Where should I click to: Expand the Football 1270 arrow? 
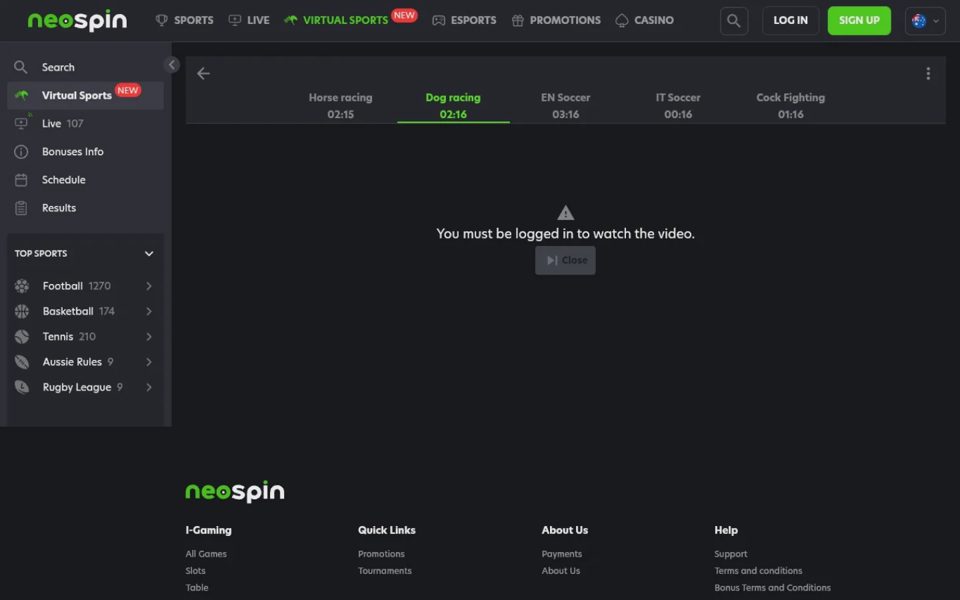pyautogui.click(x=149, y=286)
